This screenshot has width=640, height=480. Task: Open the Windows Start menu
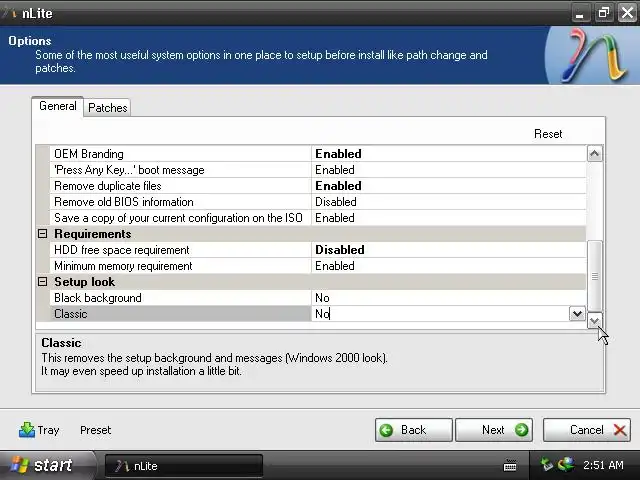pyautogui.click(x=47, y=465)
